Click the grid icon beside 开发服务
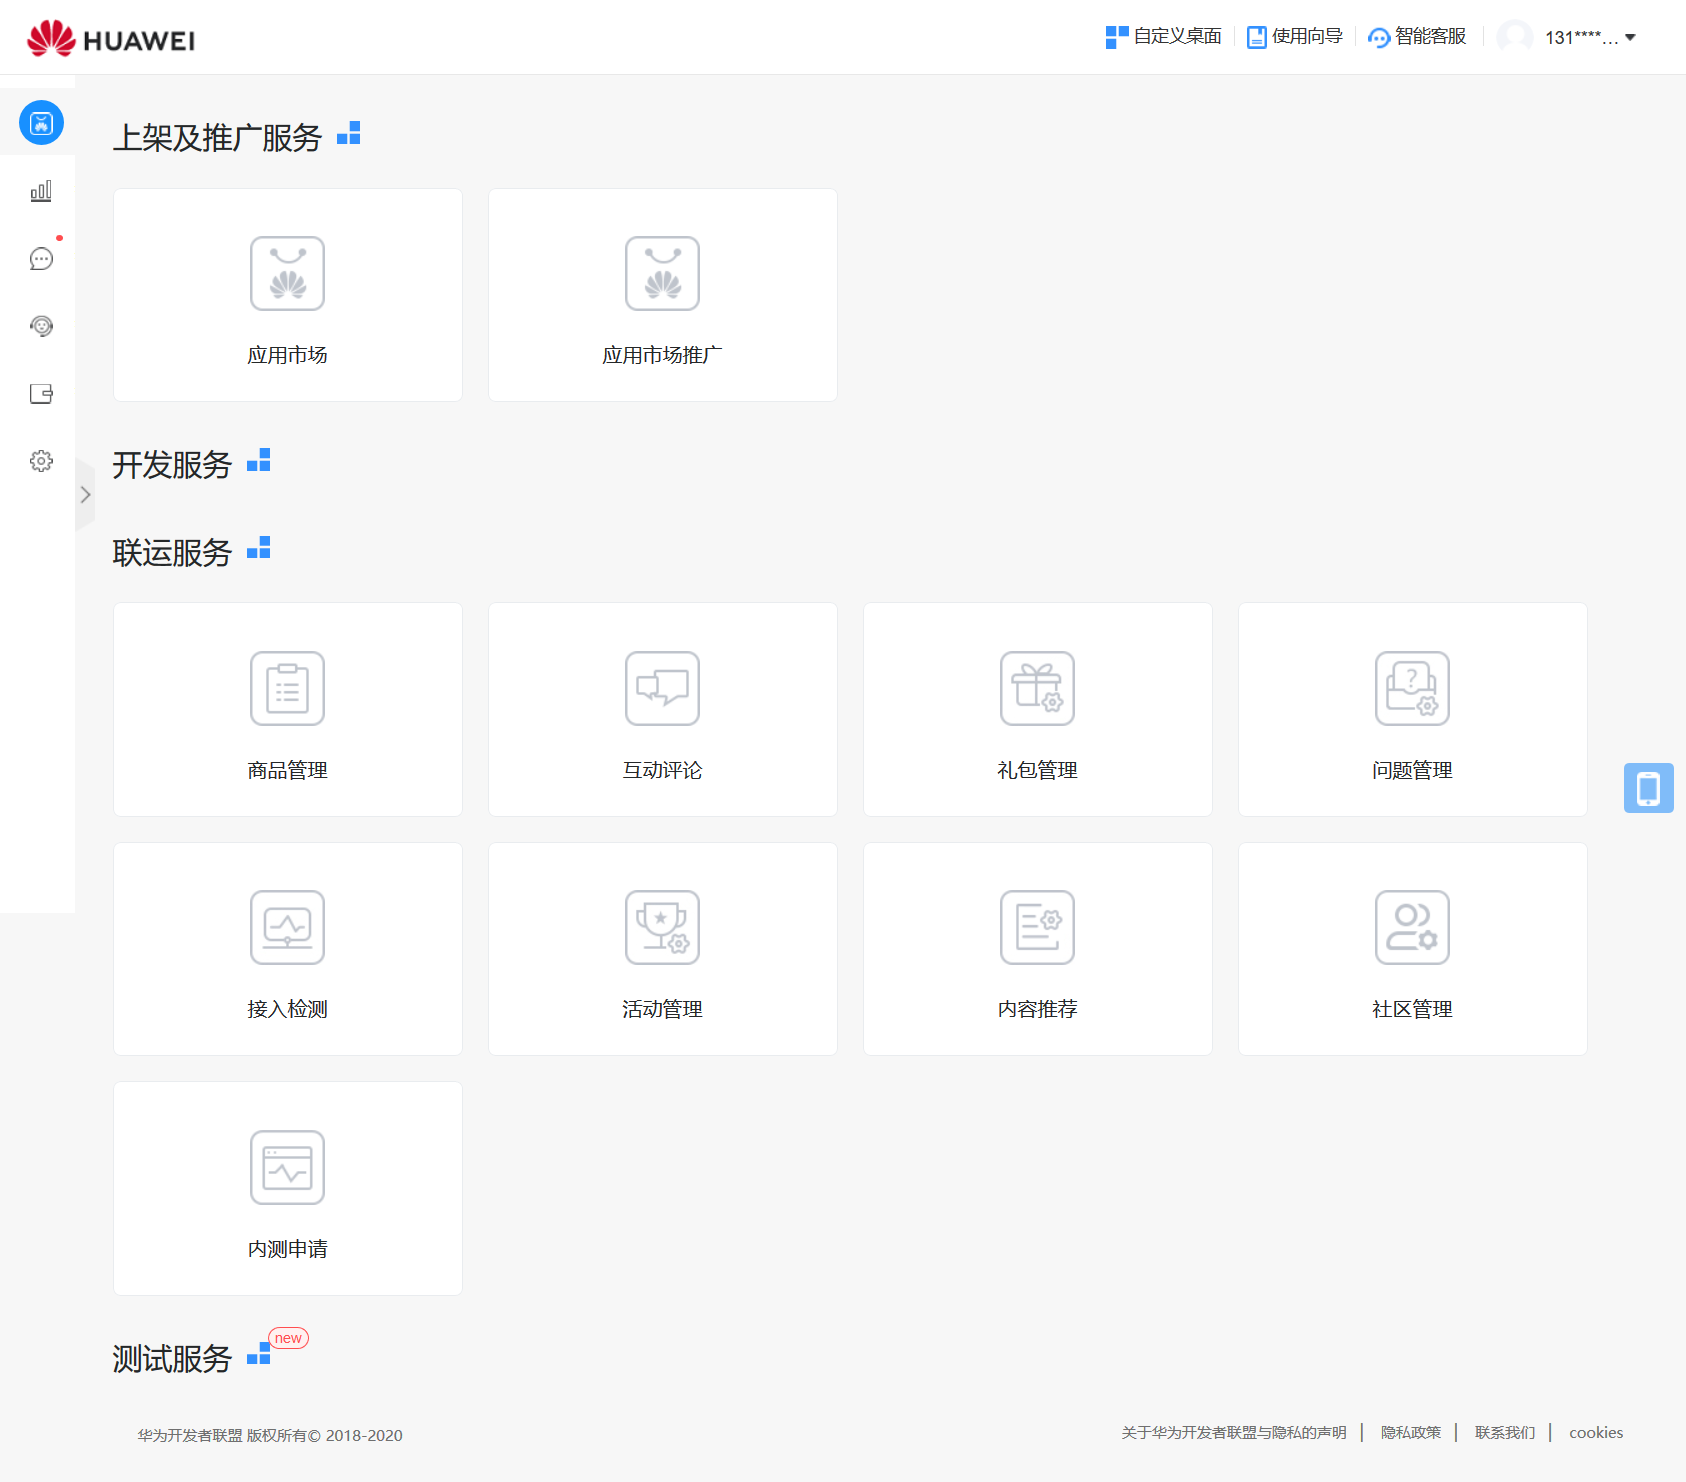Image resolution: width=1686 pixels, height=1482 pixels. 258,460
